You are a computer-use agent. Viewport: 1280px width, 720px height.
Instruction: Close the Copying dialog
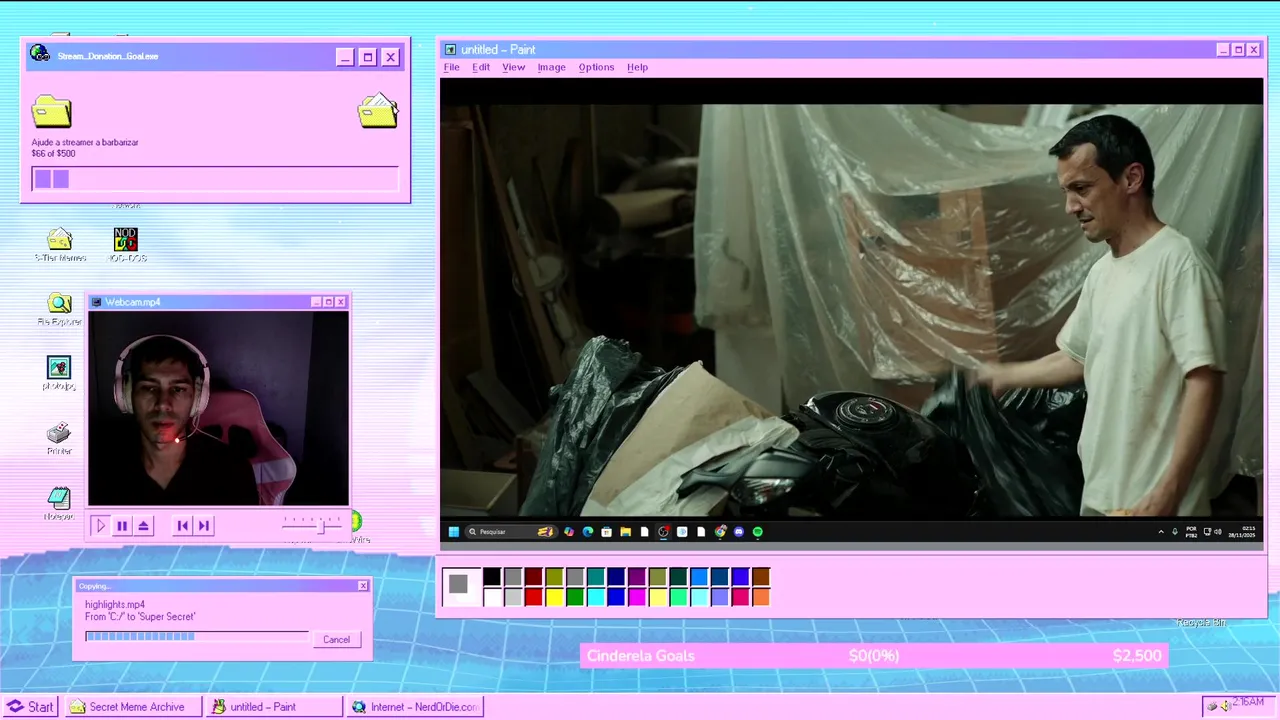tap(363, 586)
